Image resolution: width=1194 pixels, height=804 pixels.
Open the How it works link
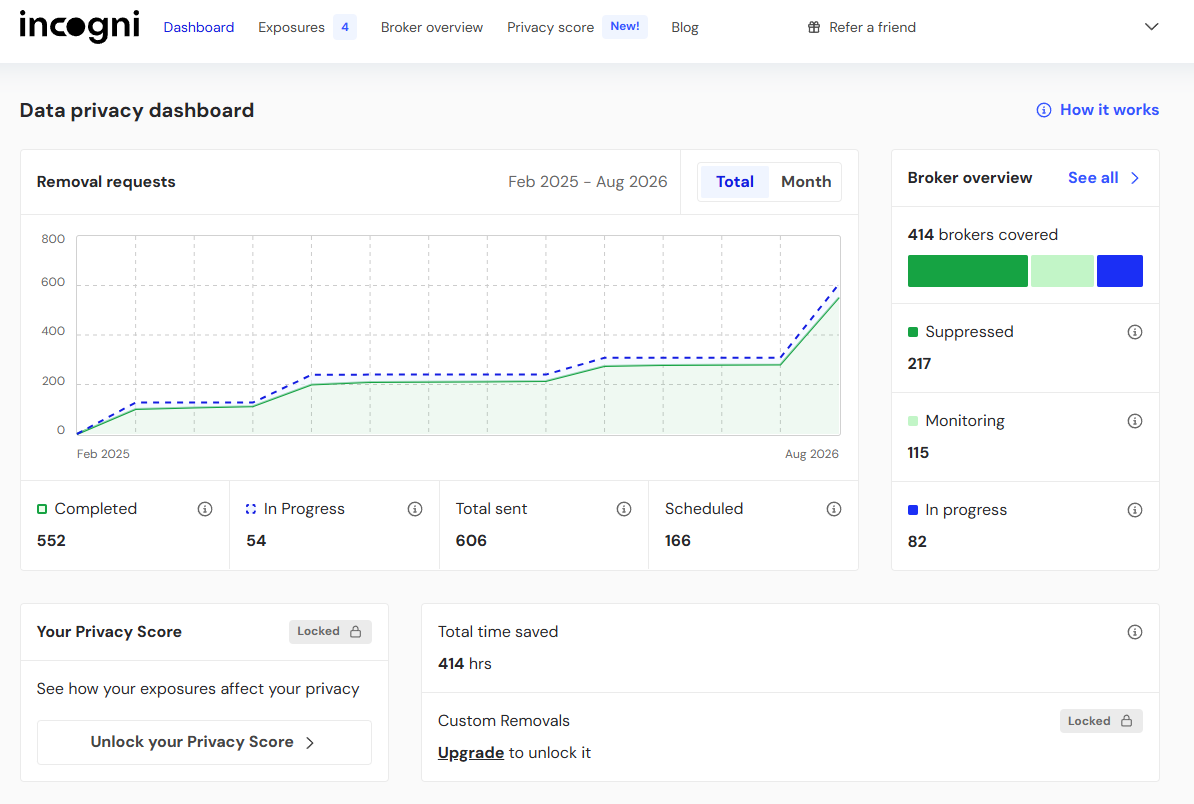1109,110
